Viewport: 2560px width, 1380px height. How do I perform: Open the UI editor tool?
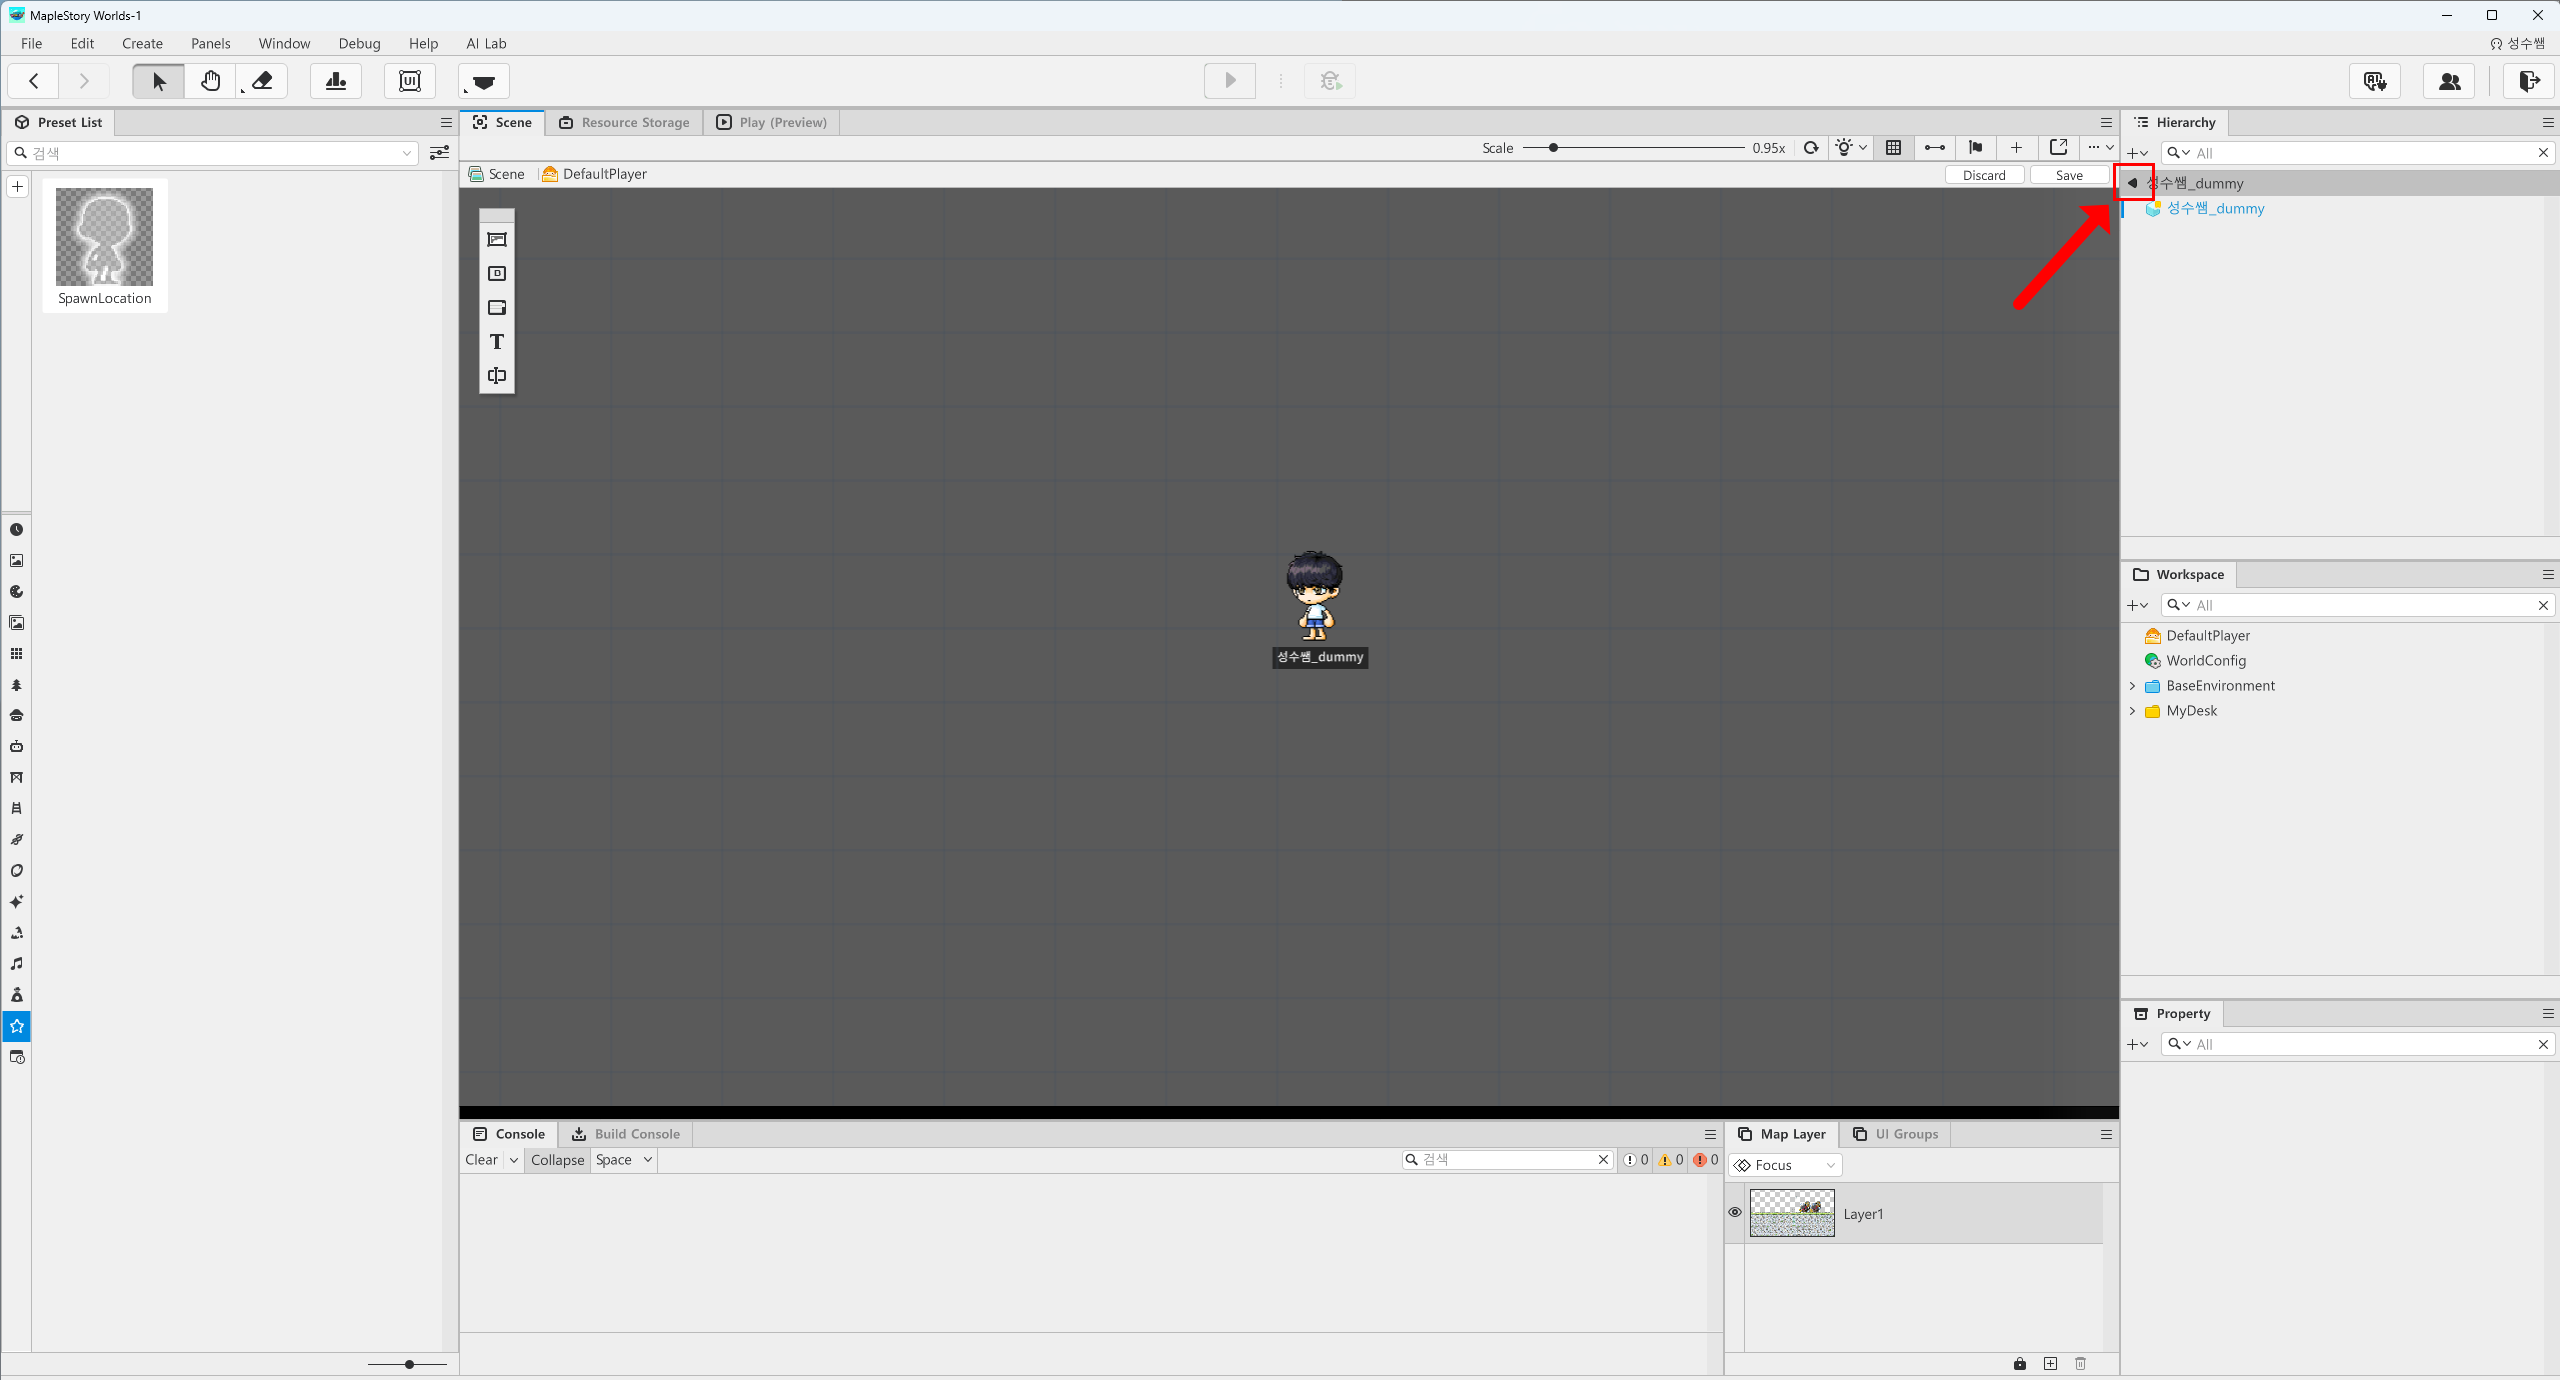pyautogui.click(x=410, y=81)
